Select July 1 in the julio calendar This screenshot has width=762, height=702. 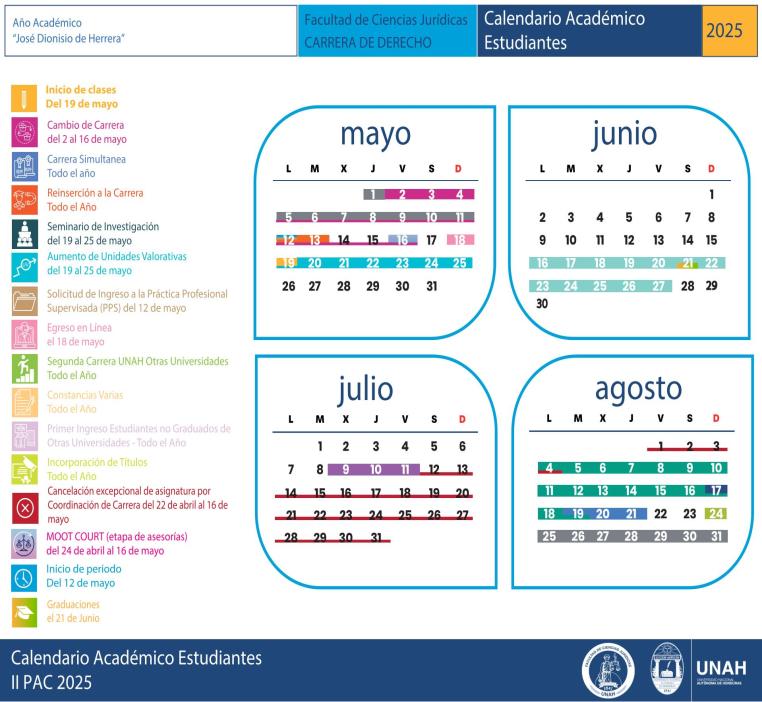tap(320, 446)
